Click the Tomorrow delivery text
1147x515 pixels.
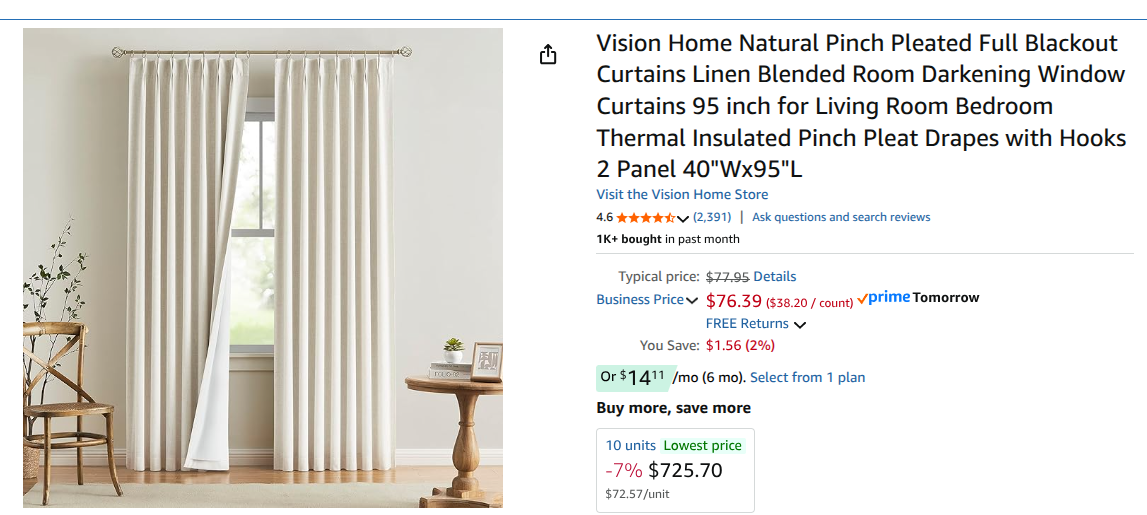tap(946, 298)
